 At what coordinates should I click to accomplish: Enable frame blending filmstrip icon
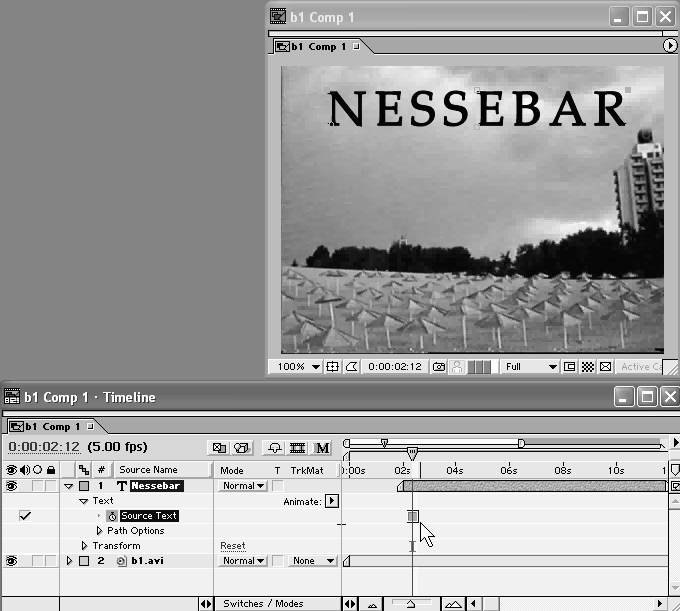[x=298, y=448]
